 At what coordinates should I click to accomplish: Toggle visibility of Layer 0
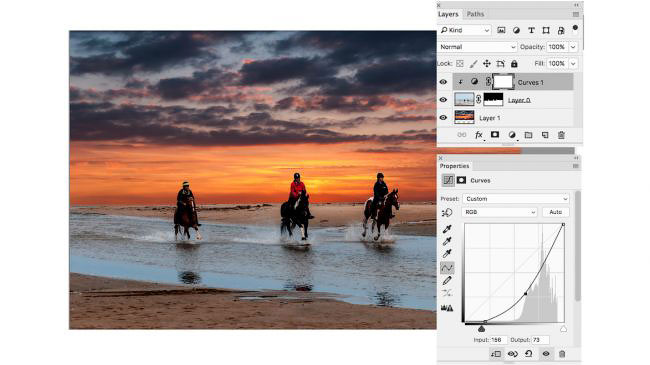pos(443,100)
